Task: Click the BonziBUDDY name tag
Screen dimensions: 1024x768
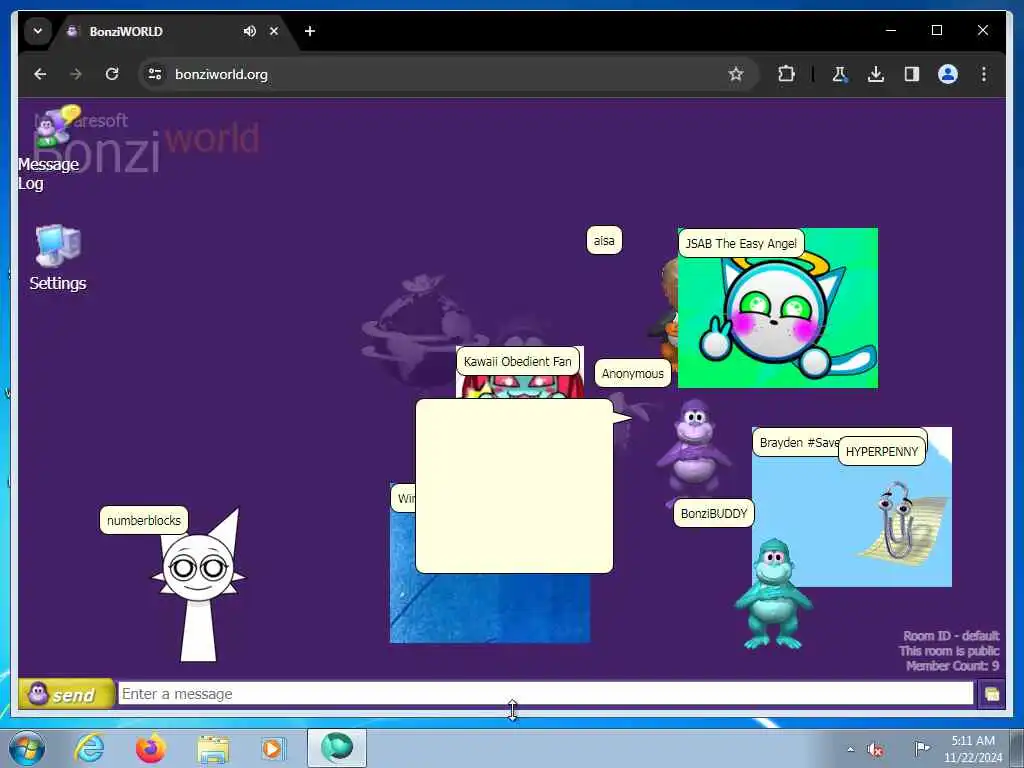Action: pyautogui.click(x=714, y=513)
